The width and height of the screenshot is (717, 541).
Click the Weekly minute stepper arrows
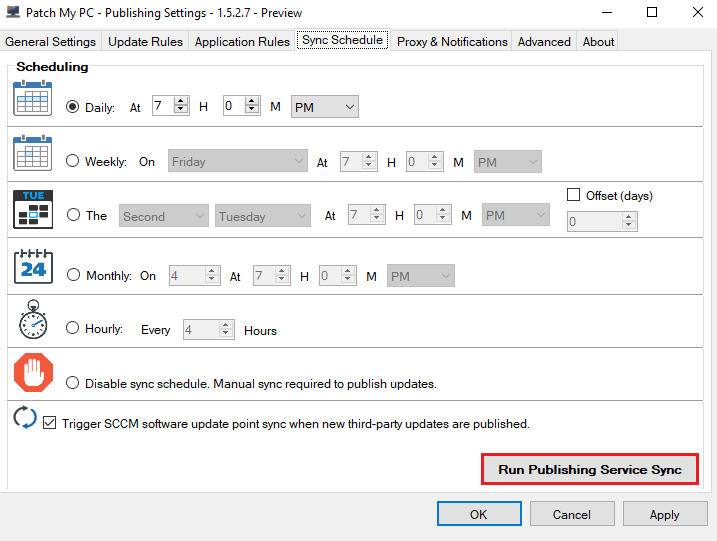(x=435, y=161)
